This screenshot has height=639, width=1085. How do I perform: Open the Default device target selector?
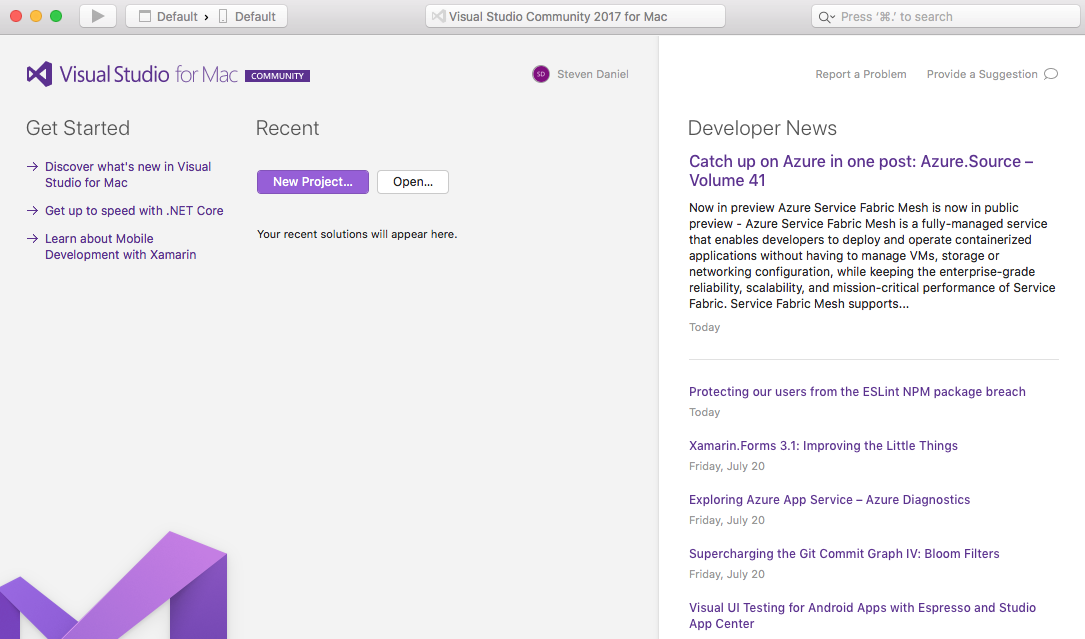coord(247,17)
